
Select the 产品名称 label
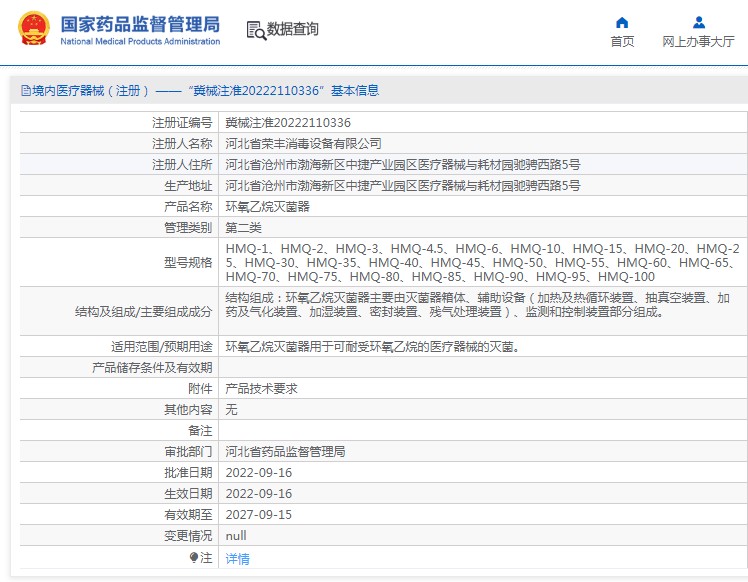[188, 207]
